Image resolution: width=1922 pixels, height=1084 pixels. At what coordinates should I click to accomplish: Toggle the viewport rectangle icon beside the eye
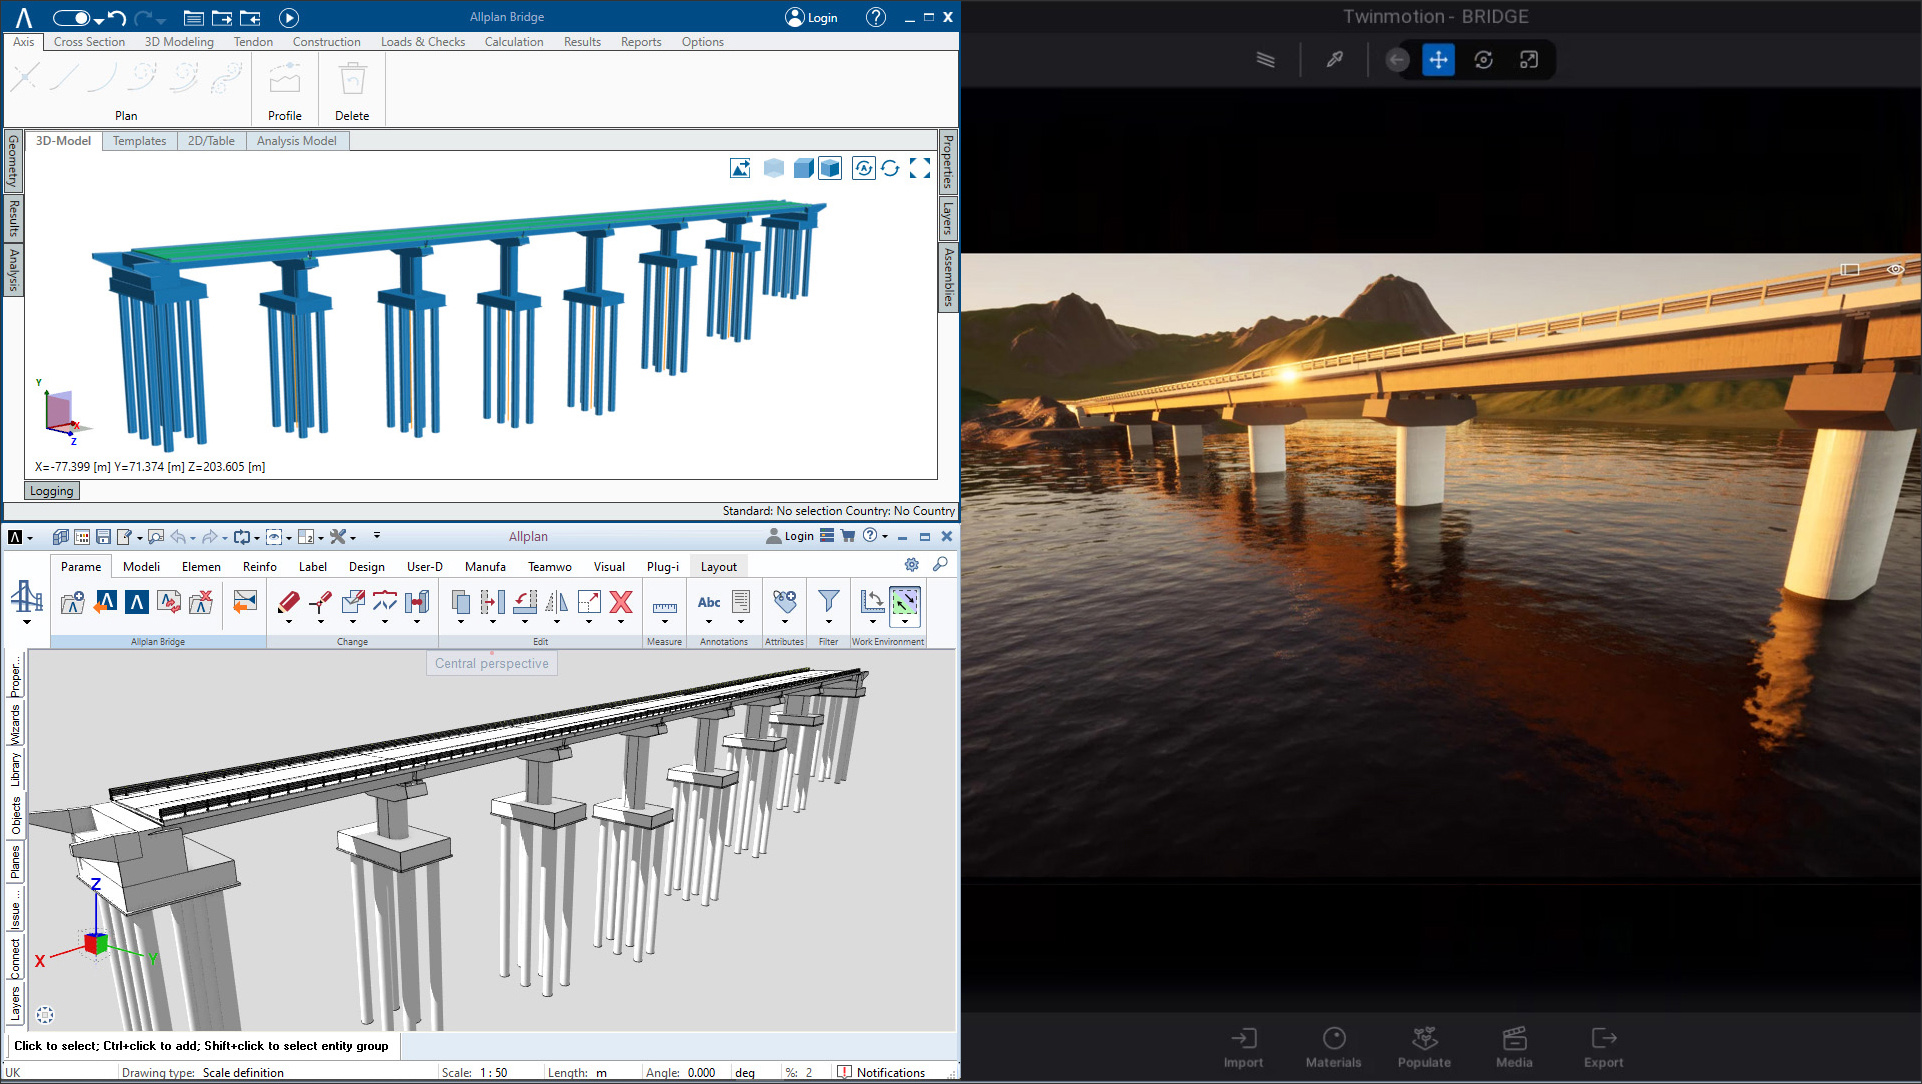(x=1850, y=269)
